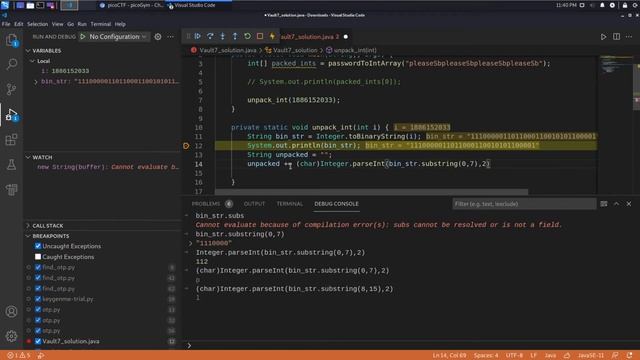Open the Extensions view
The height and width of the screenshot is (360, 640).
(11, 140)
